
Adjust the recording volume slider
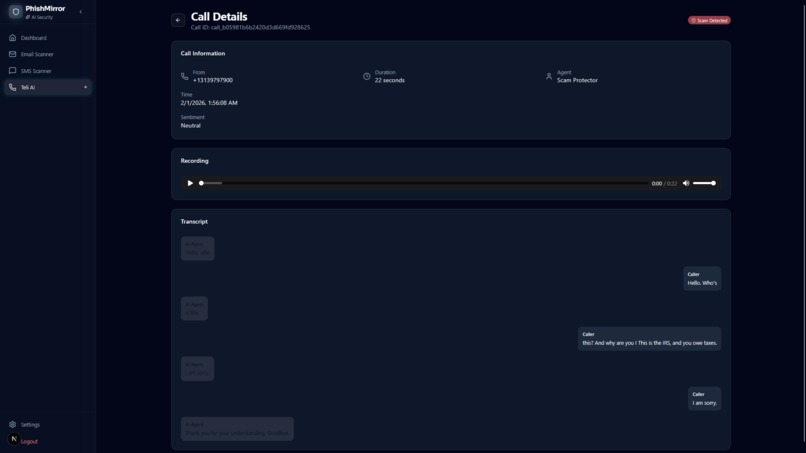pos(704,183)
